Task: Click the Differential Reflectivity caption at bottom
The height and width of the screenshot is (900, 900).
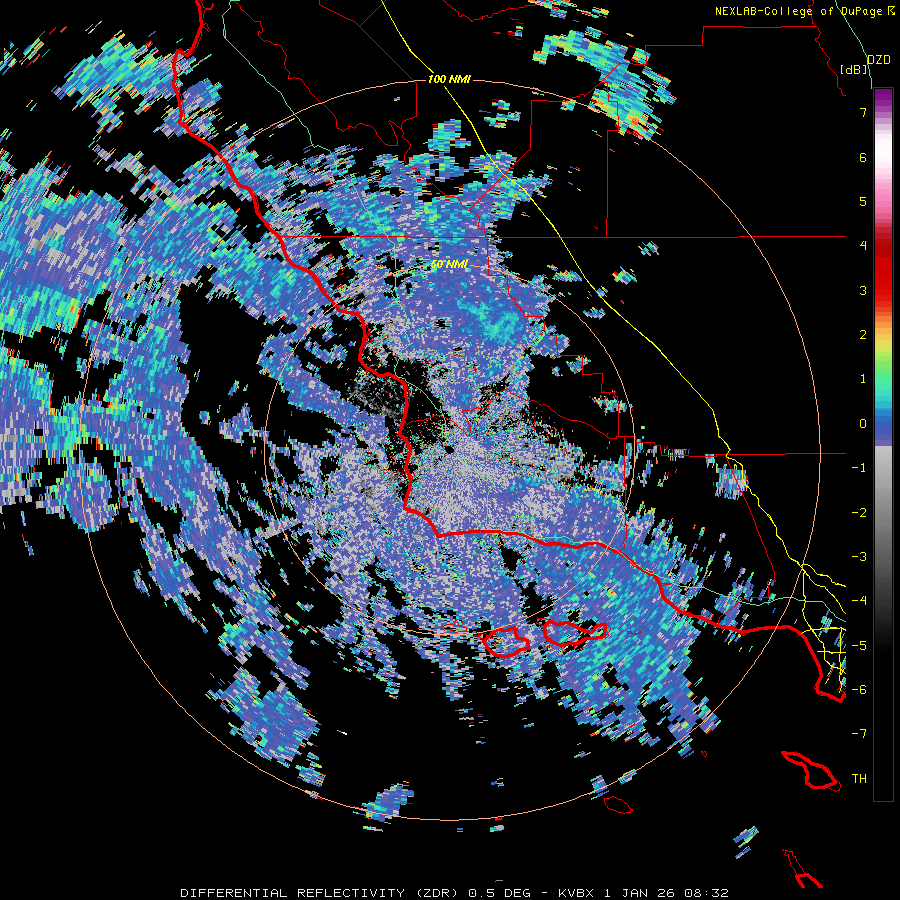Action: coord(454,893)
